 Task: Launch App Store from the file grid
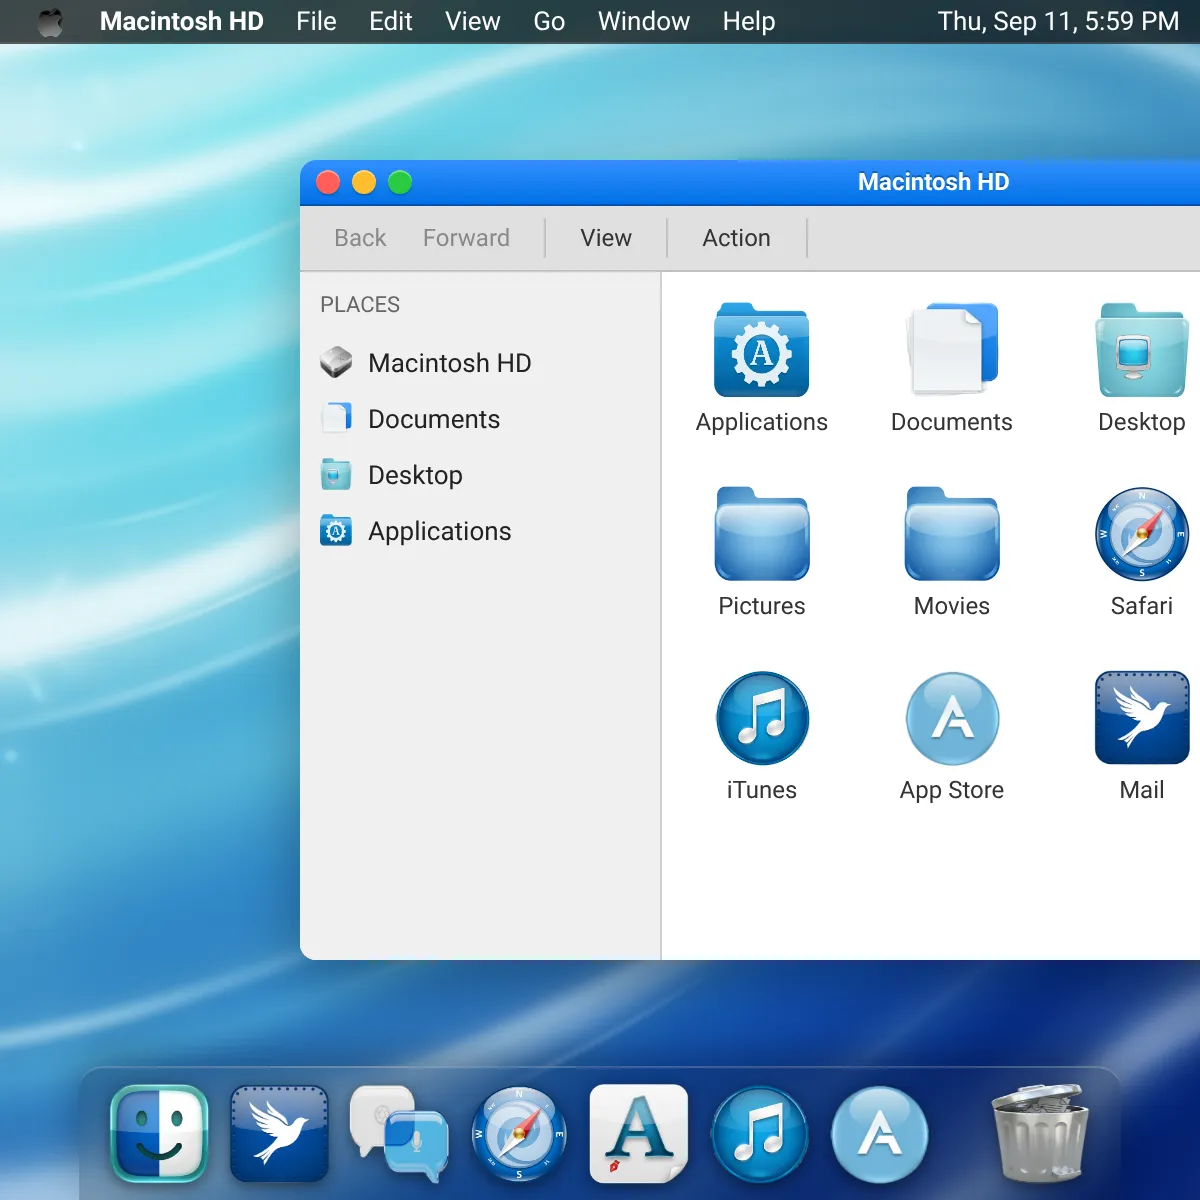click(x=951, y=719)
